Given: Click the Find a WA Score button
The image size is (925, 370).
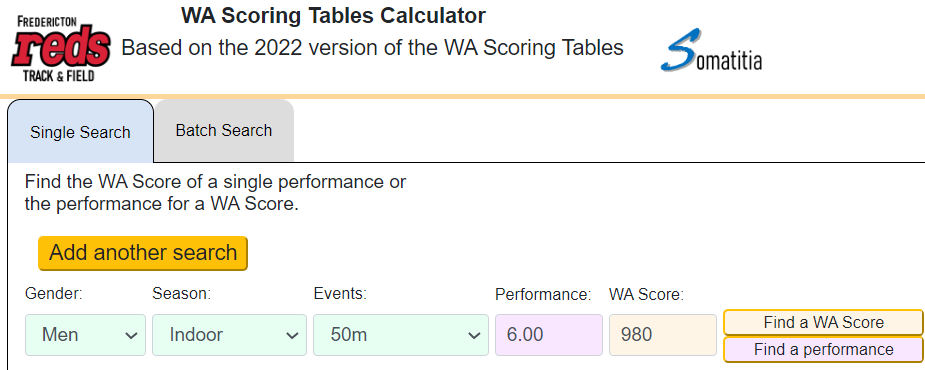Looking at the screenshot, I should point(824,323).
